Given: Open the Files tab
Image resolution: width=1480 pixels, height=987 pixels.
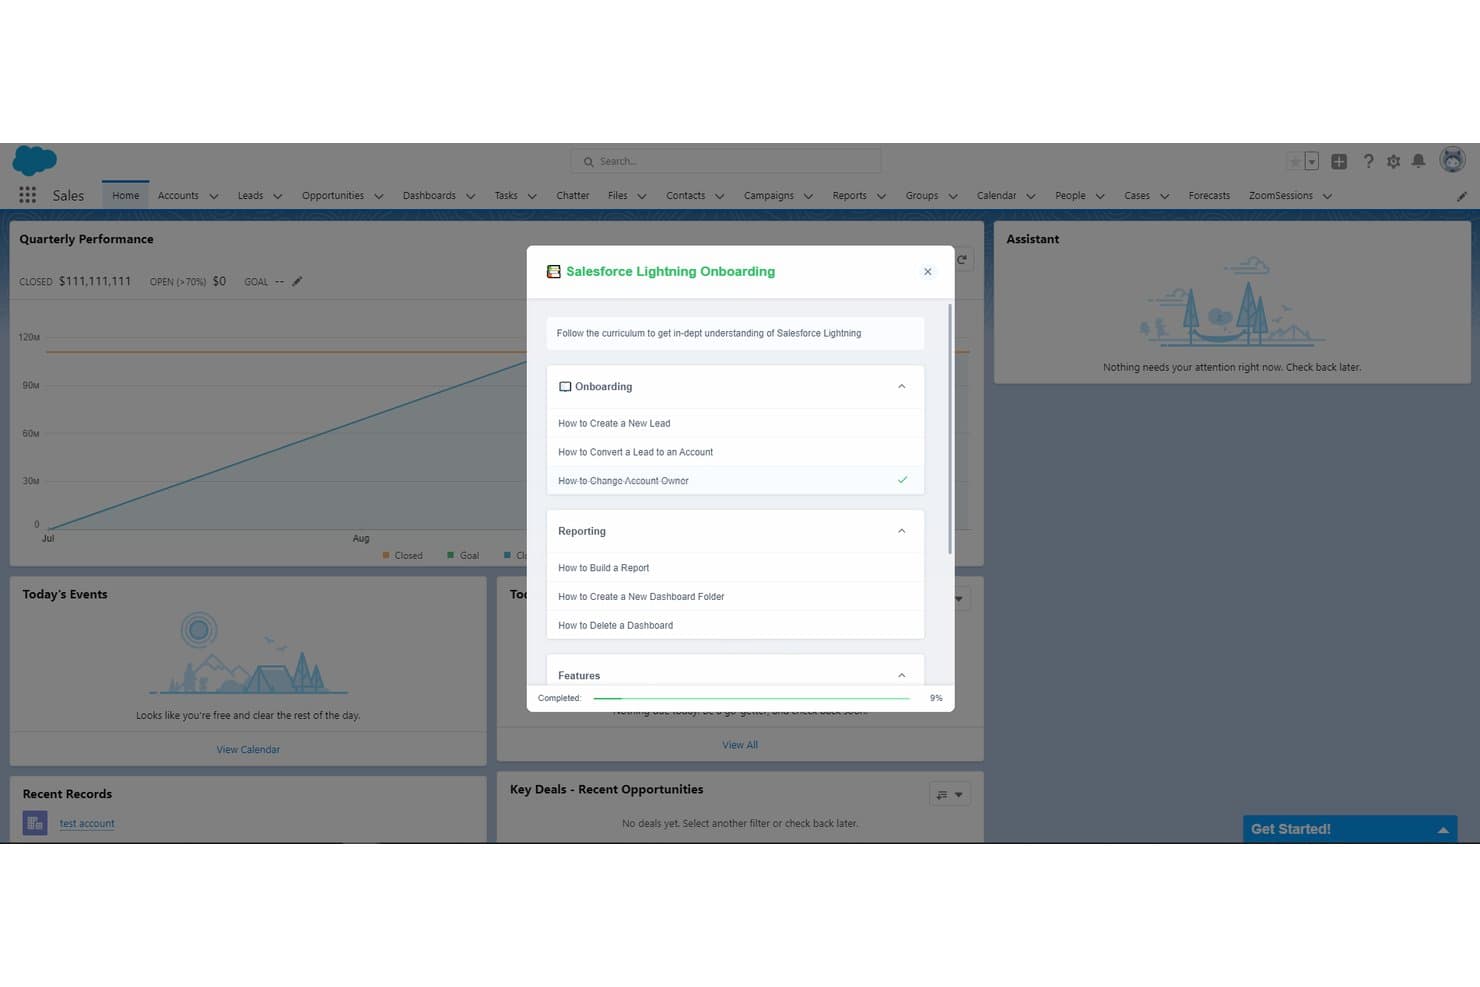Looking at the screenshot, I should point(618,196).
